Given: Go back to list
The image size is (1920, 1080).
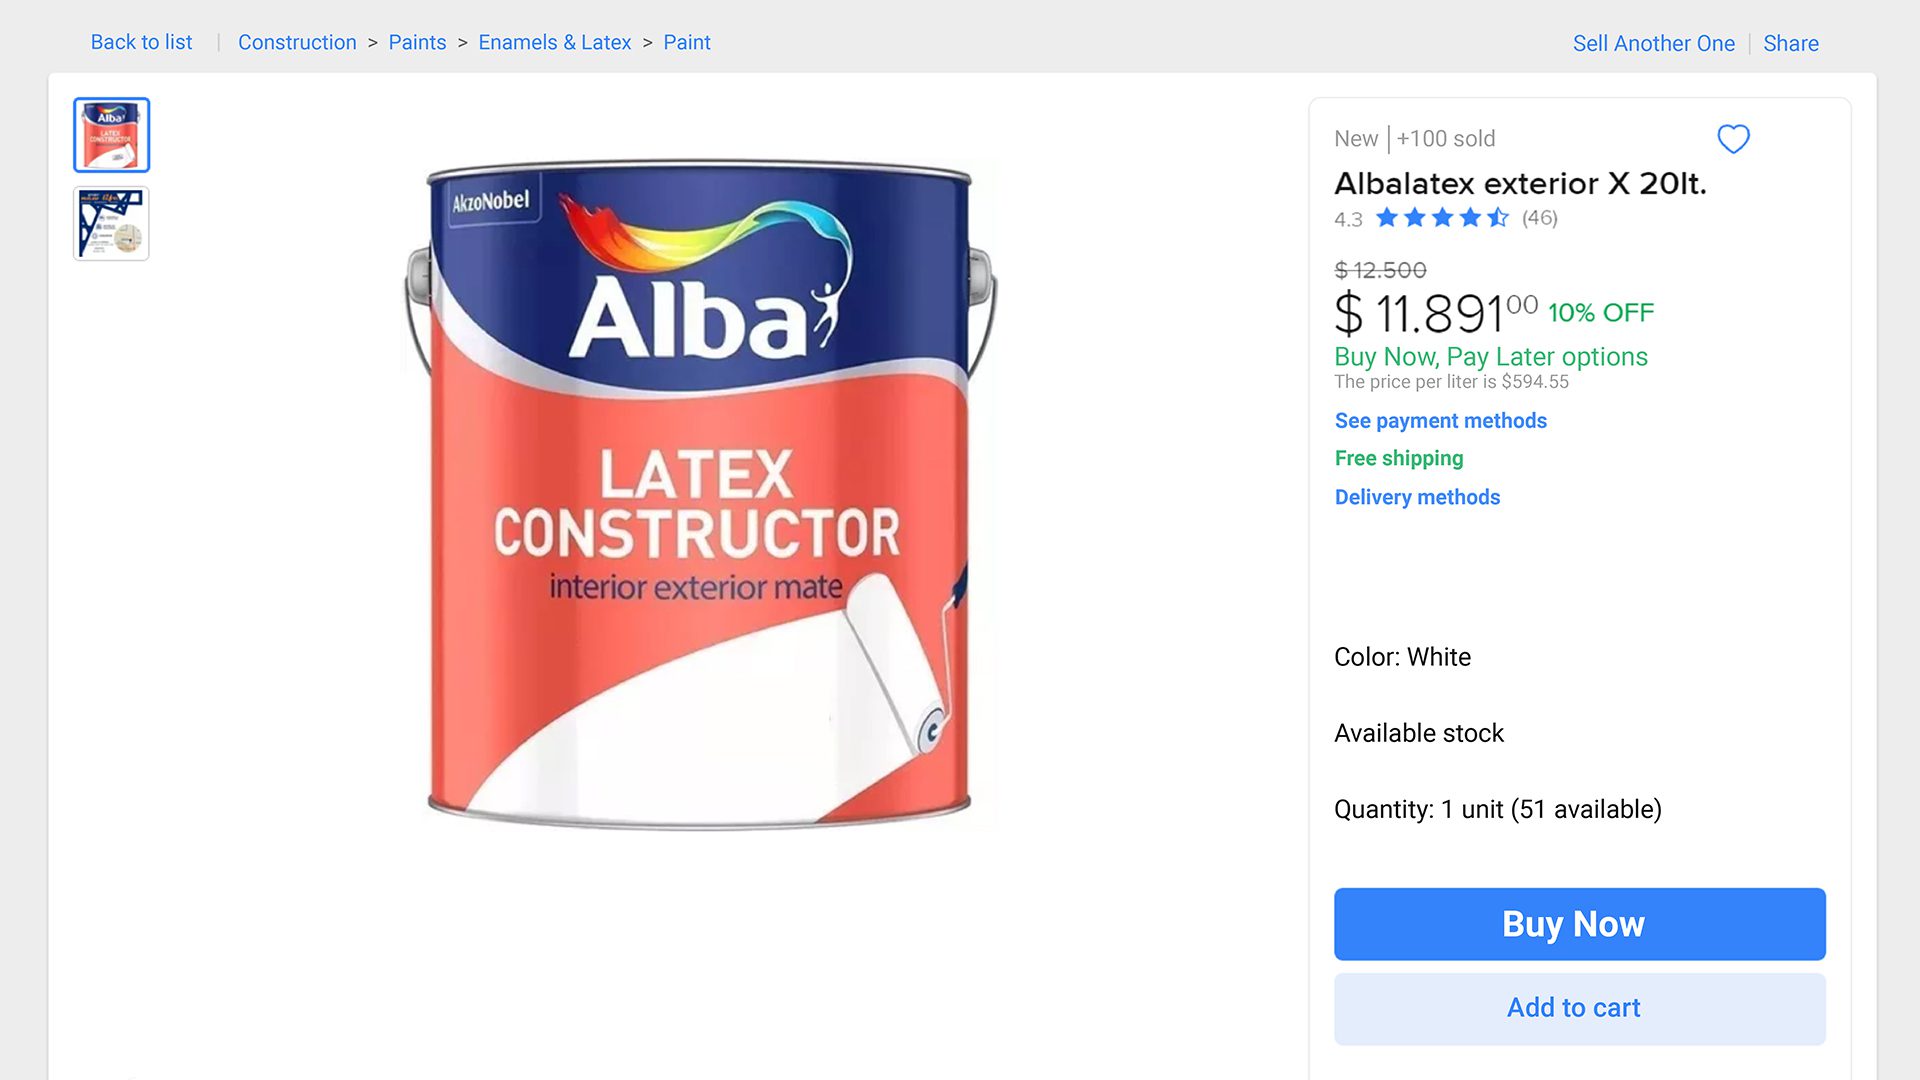Looking at the screenshot, I should [x=141, y=42].
